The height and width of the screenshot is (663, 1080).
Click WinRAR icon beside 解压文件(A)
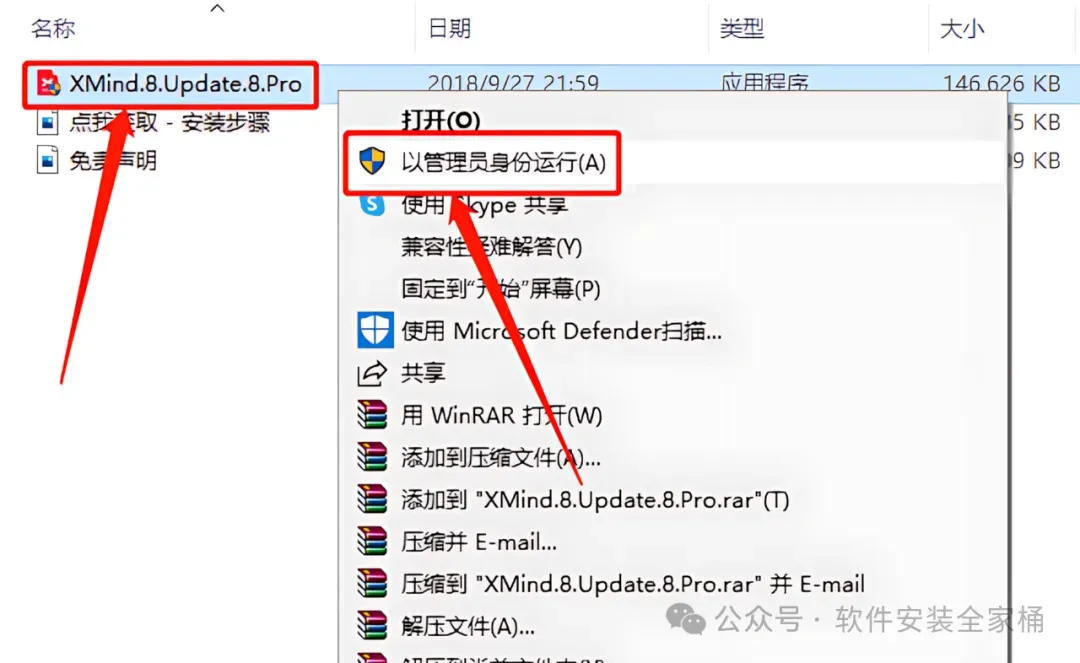click(373, 626)
